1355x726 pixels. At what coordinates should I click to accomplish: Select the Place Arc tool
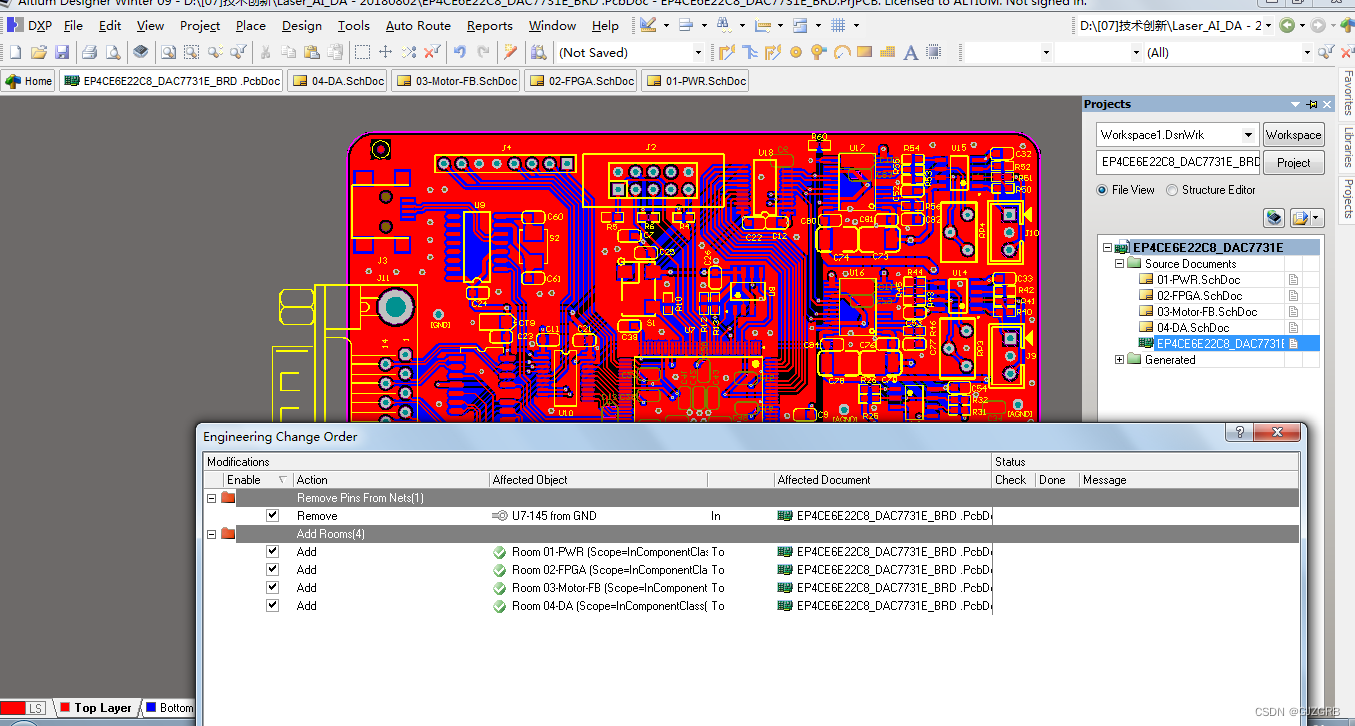pyautogui.click(x=842, y=52)
